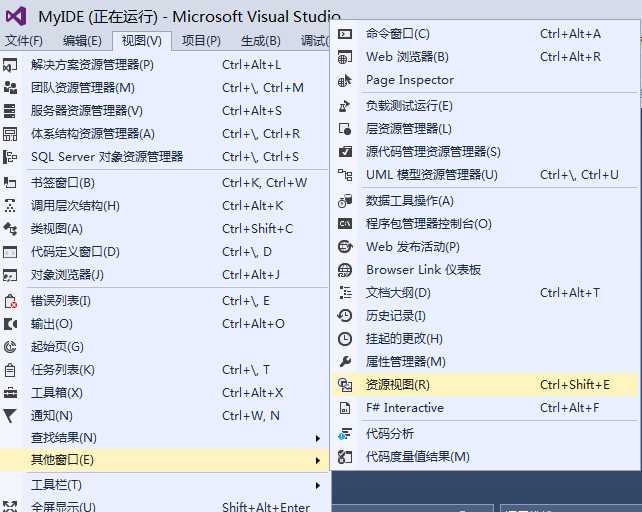The width and height of the screenshot is (642, 512).
Task: Click the 属性管理器 wrench icon
Action: click(345, 362)
